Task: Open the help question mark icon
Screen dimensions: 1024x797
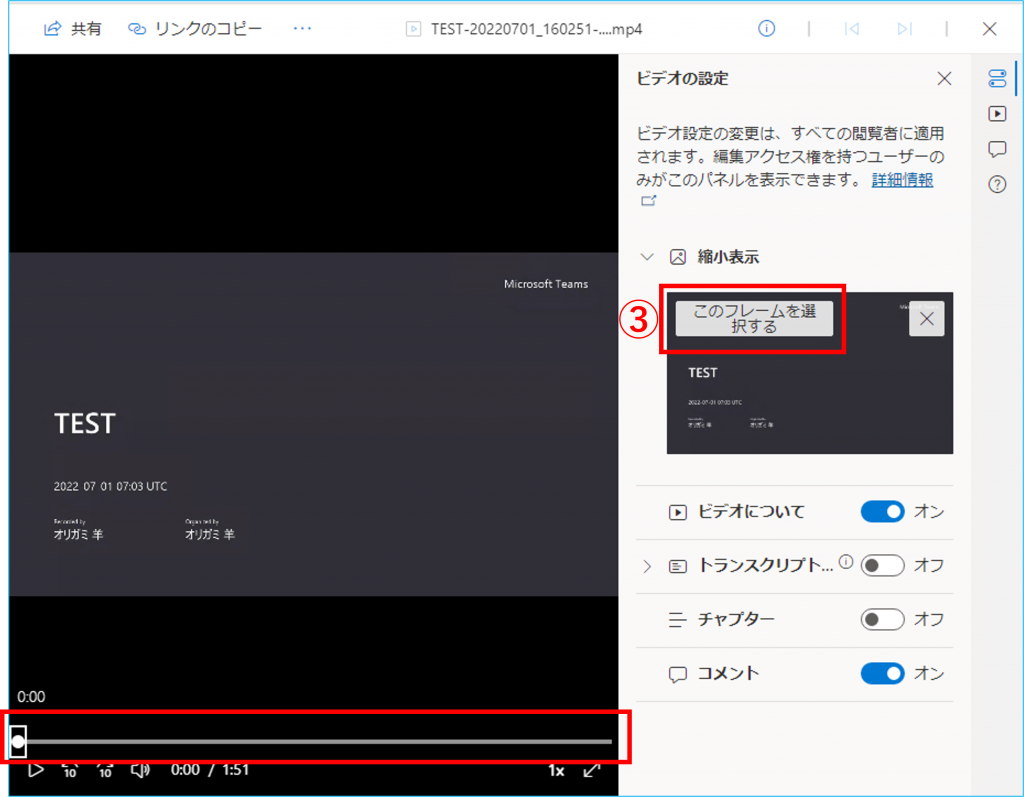Action: pos(996,185)
